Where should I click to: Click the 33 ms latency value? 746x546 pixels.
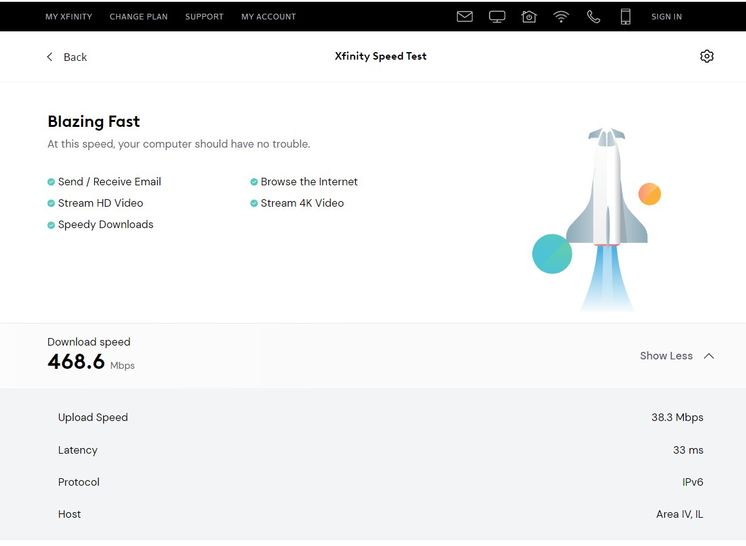point(688,450)
